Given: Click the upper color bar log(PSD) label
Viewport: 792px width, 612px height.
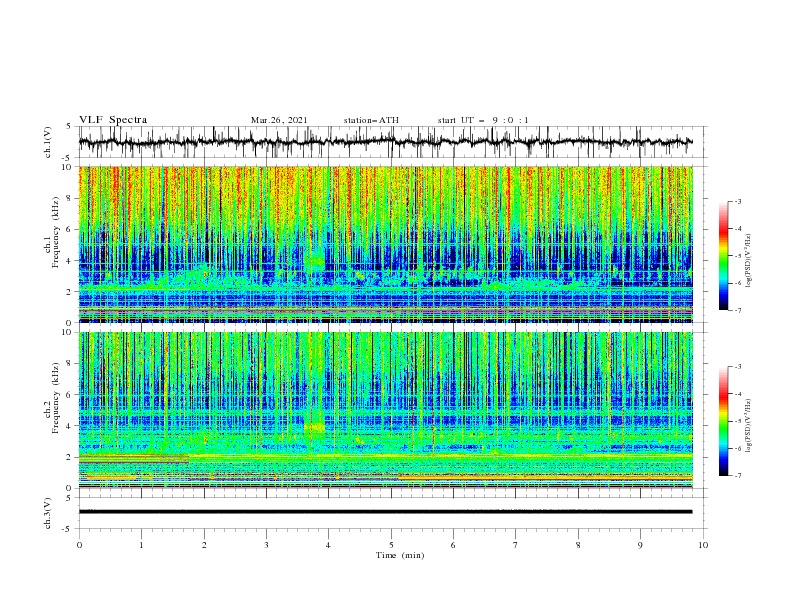Looking at the screenshot, I should pos(749,261).
